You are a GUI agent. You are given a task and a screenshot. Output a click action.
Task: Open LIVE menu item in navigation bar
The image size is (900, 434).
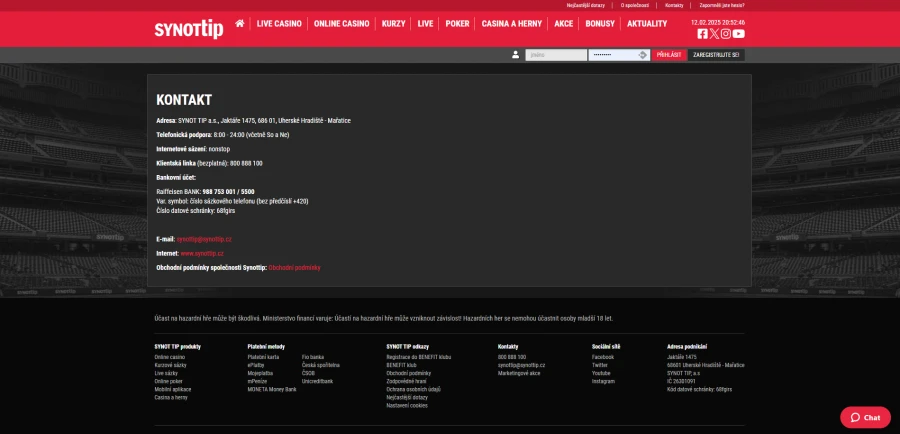click(425, 24)
